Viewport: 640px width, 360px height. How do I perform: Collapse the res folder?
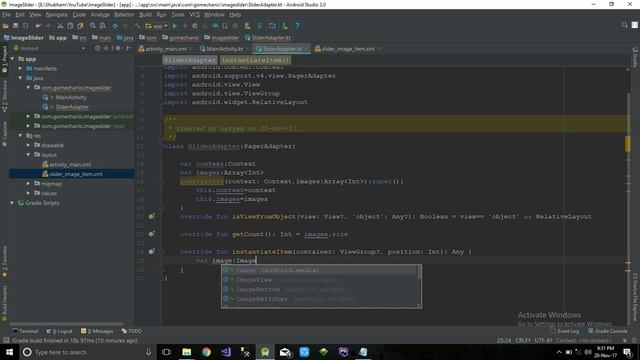click(20, 136)
